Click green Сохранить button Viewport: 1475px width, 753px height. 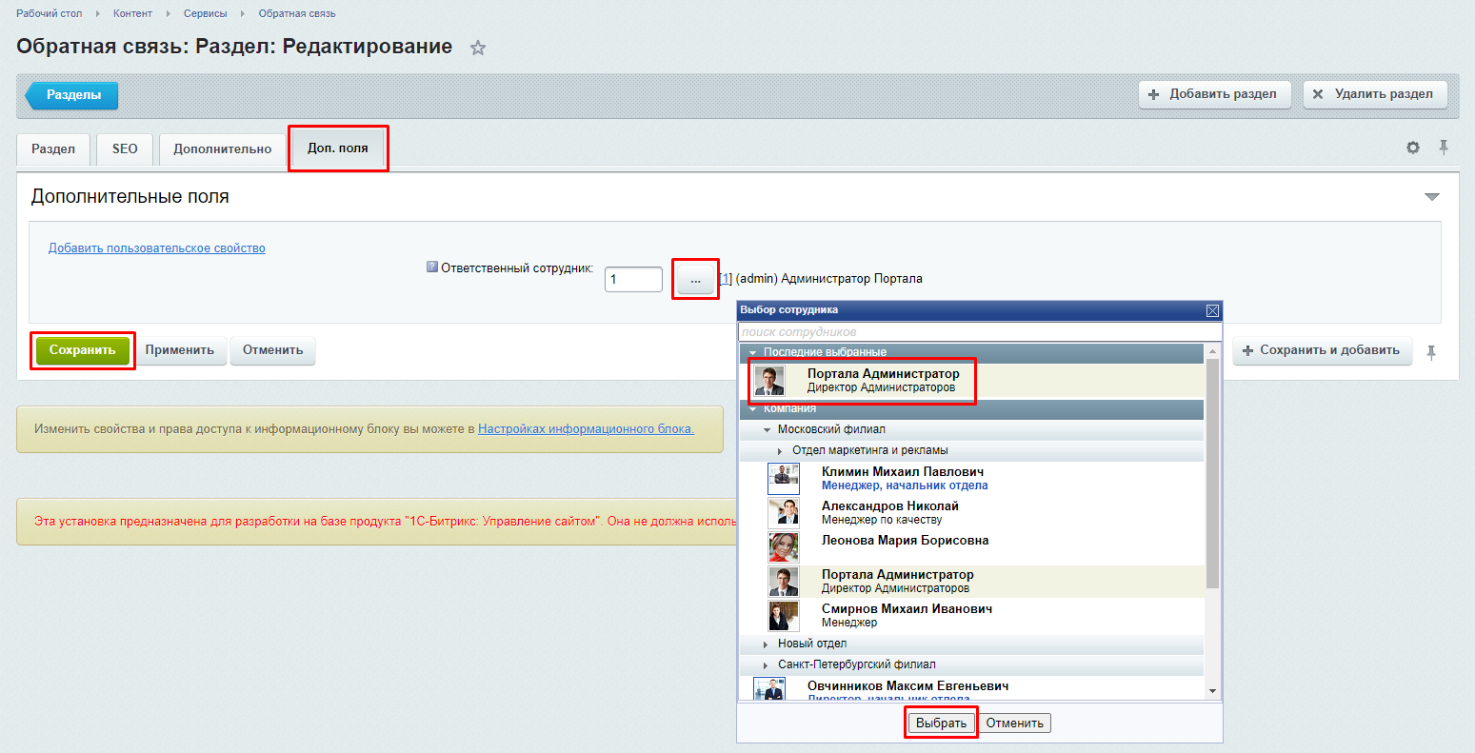(83, 350)
